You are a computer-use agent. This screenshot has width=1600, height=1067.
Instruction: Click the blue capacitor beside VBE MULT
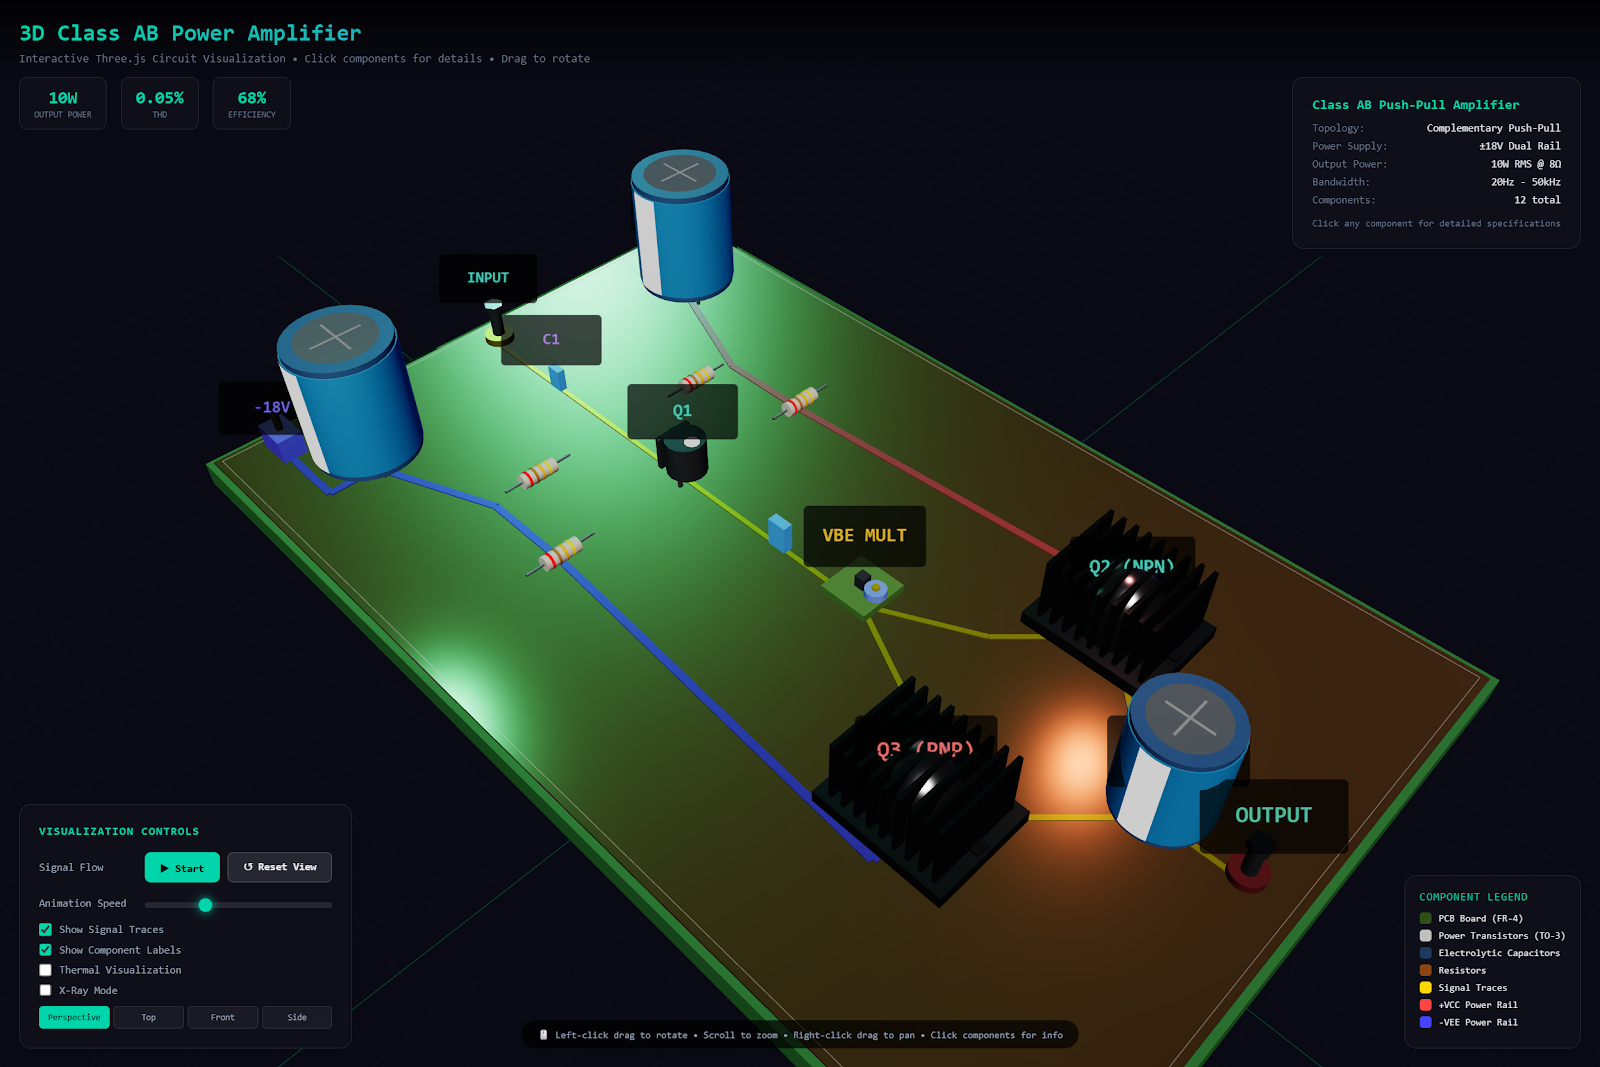coord(780,532)
